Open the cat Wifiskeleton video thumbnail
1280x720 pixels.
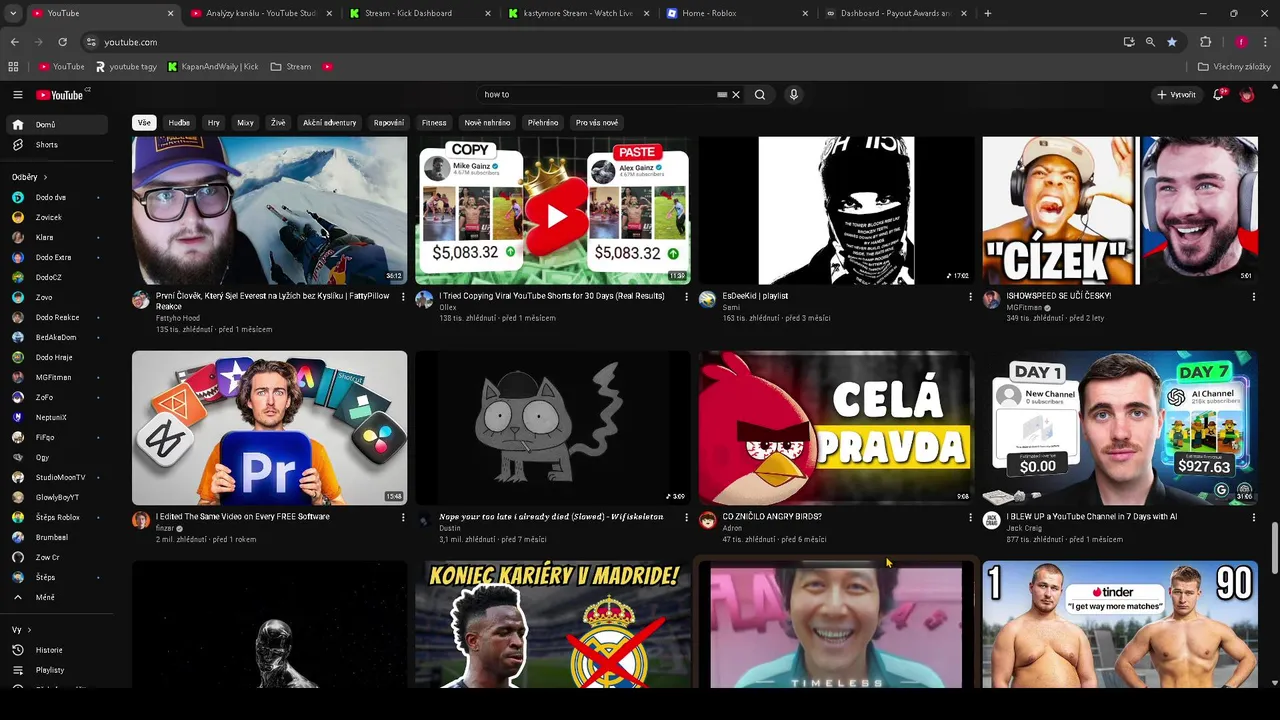click(553, 427)
